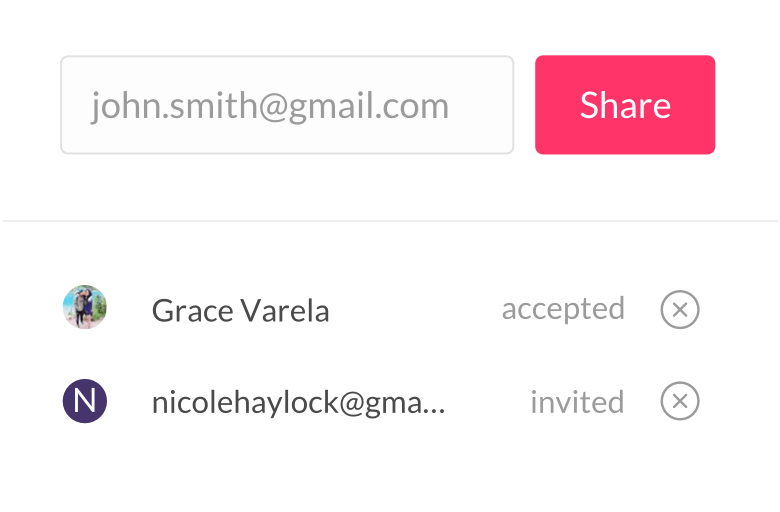
Task: Cancel the pending invite for nicolehaylock
Action: pyautogui.click(x=680, y=401)
